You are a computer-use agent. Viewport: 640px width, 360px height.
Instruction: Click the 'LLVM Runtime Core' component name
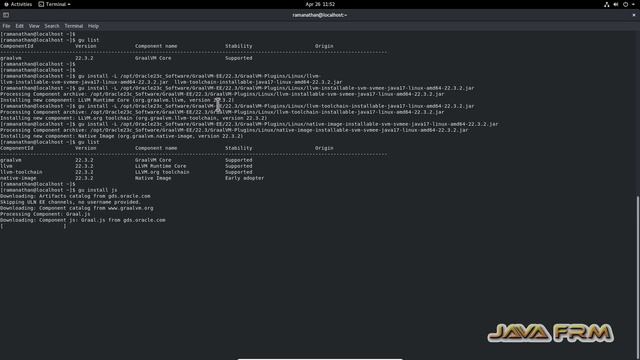(160, 166)
